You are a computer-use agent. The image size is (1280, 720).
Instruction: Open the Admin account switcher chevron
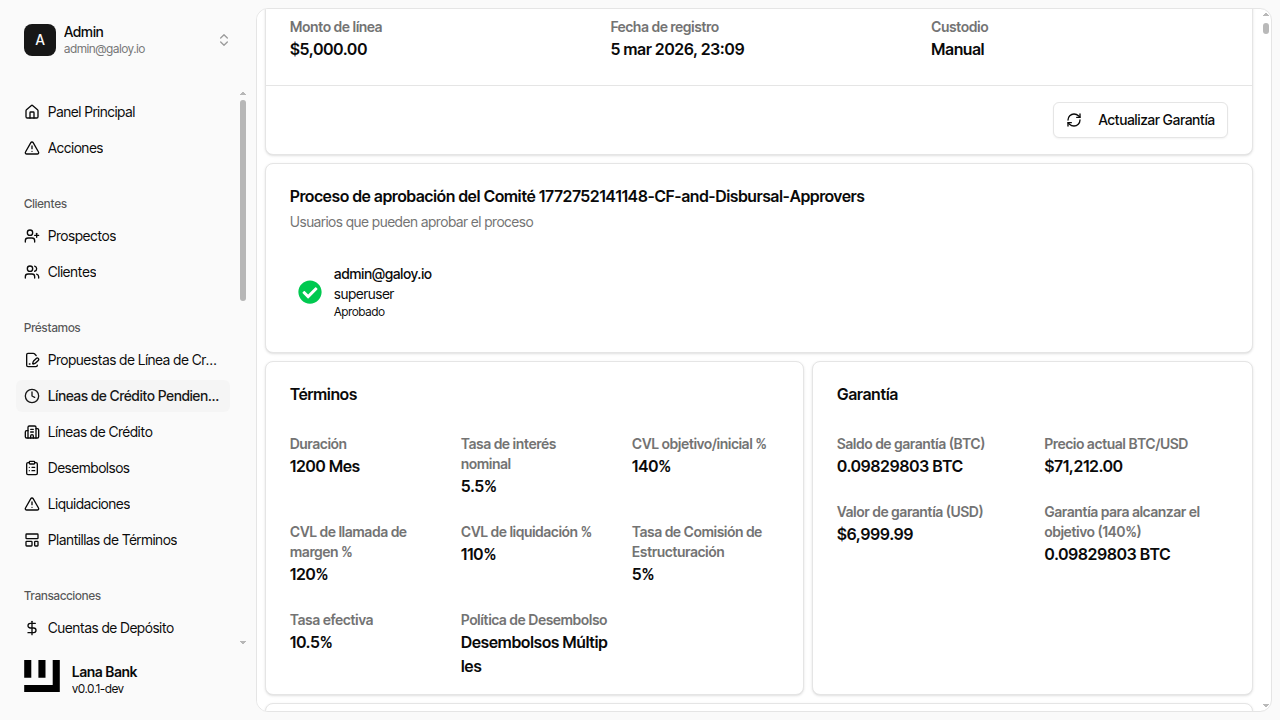click(x=224, y=40)
